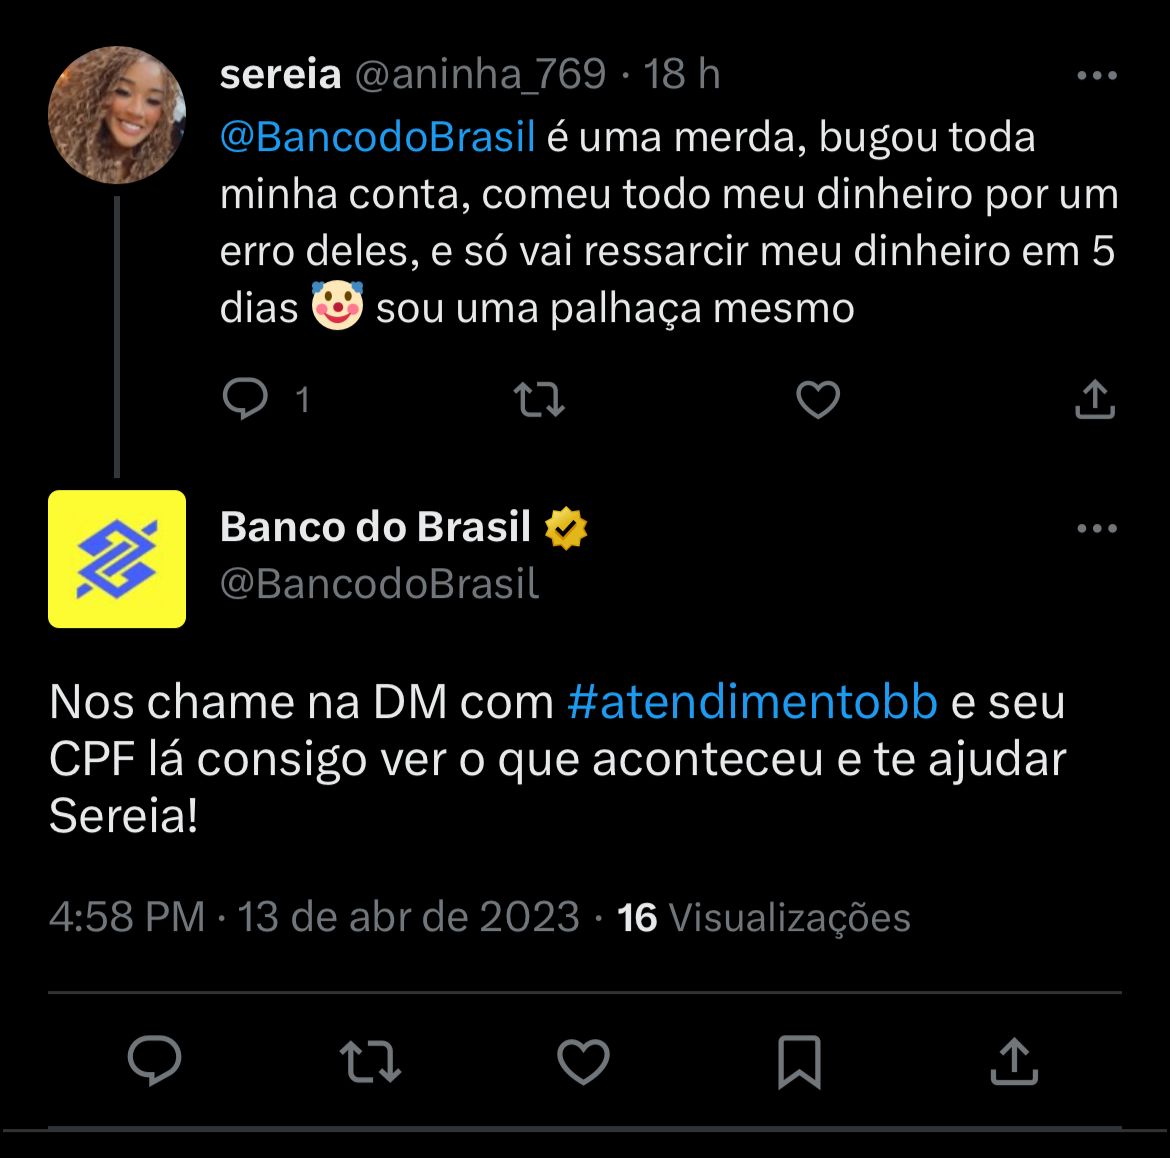The width and height of the screenshot is (1170, 1158).
Task: Retweet the Banco do Brasil reply
Action: pyautogui.click(x=370, y=1060)
